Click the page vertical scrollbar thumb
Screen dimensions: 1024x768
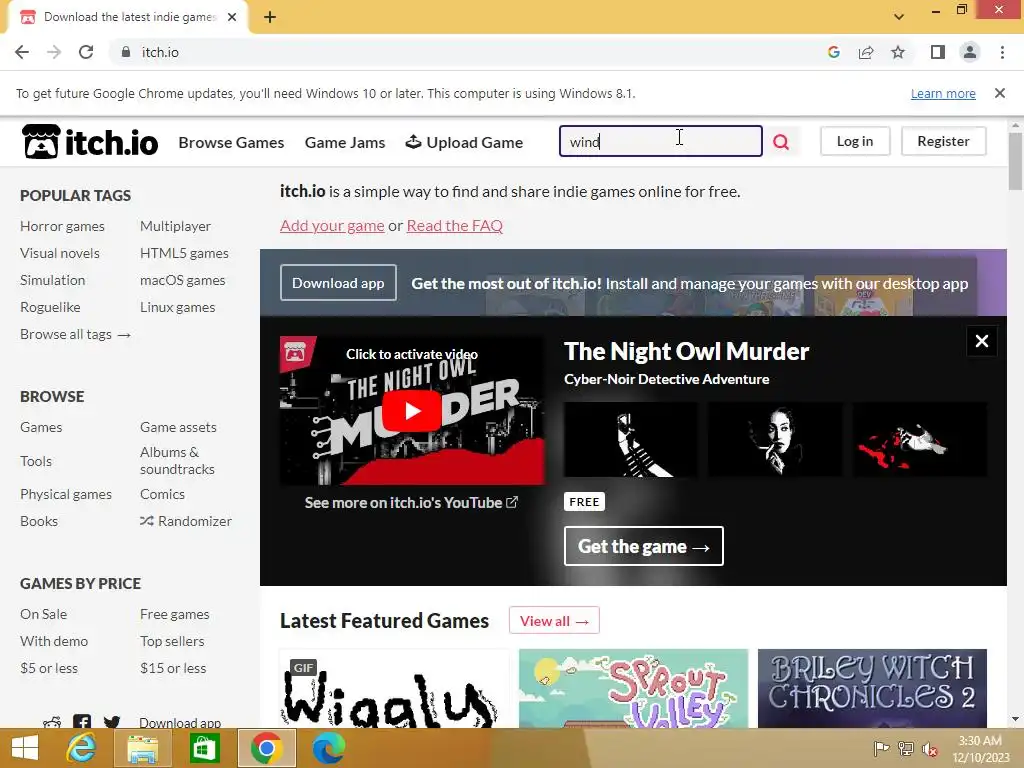tap(1015, 161)
